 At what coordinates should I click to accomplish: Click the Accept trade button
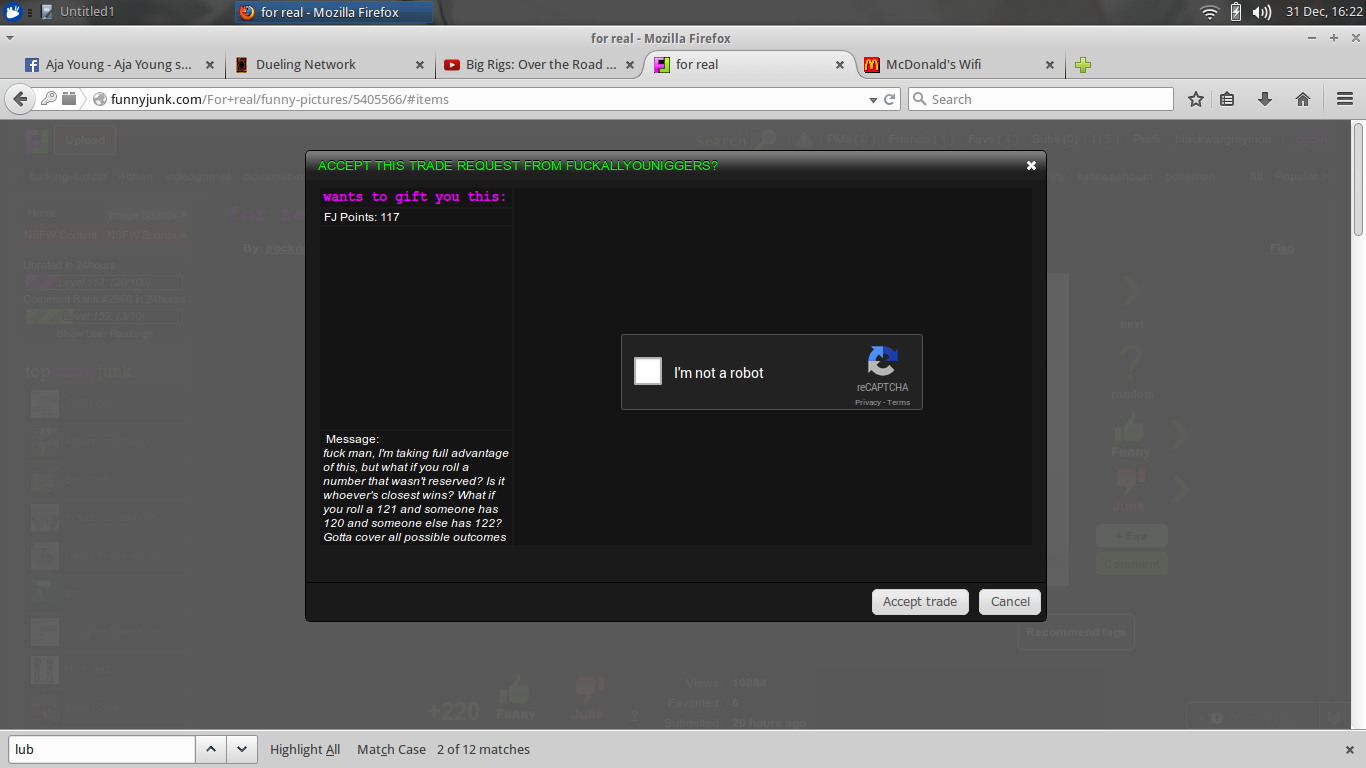919,602
